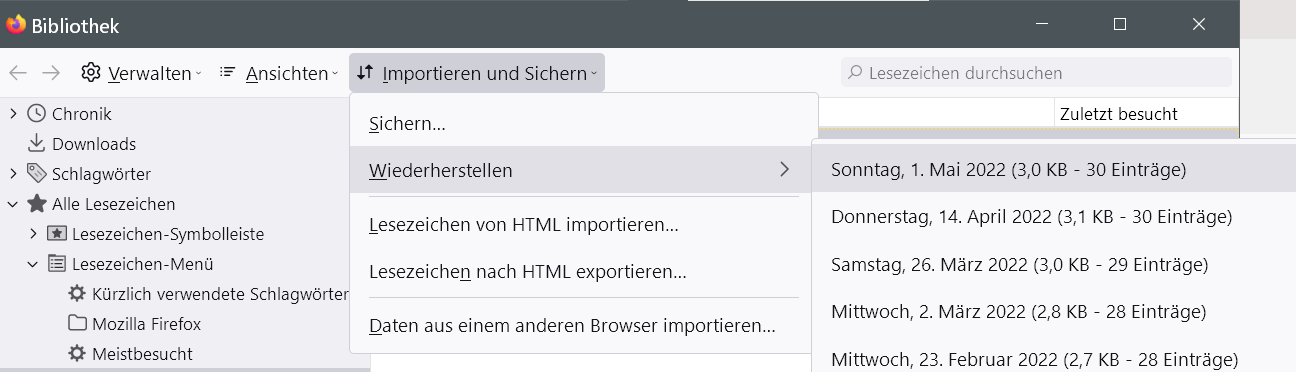Expand the Chronik tree node
The width and height of the screenshot is (1296, 372).
coord(13,114)
